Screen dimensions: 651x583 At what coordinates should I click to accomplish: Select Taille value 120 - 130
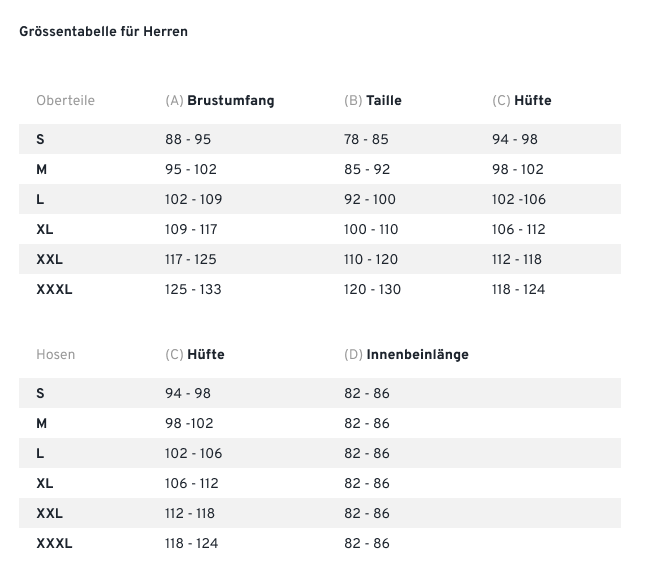pos(372,290)
